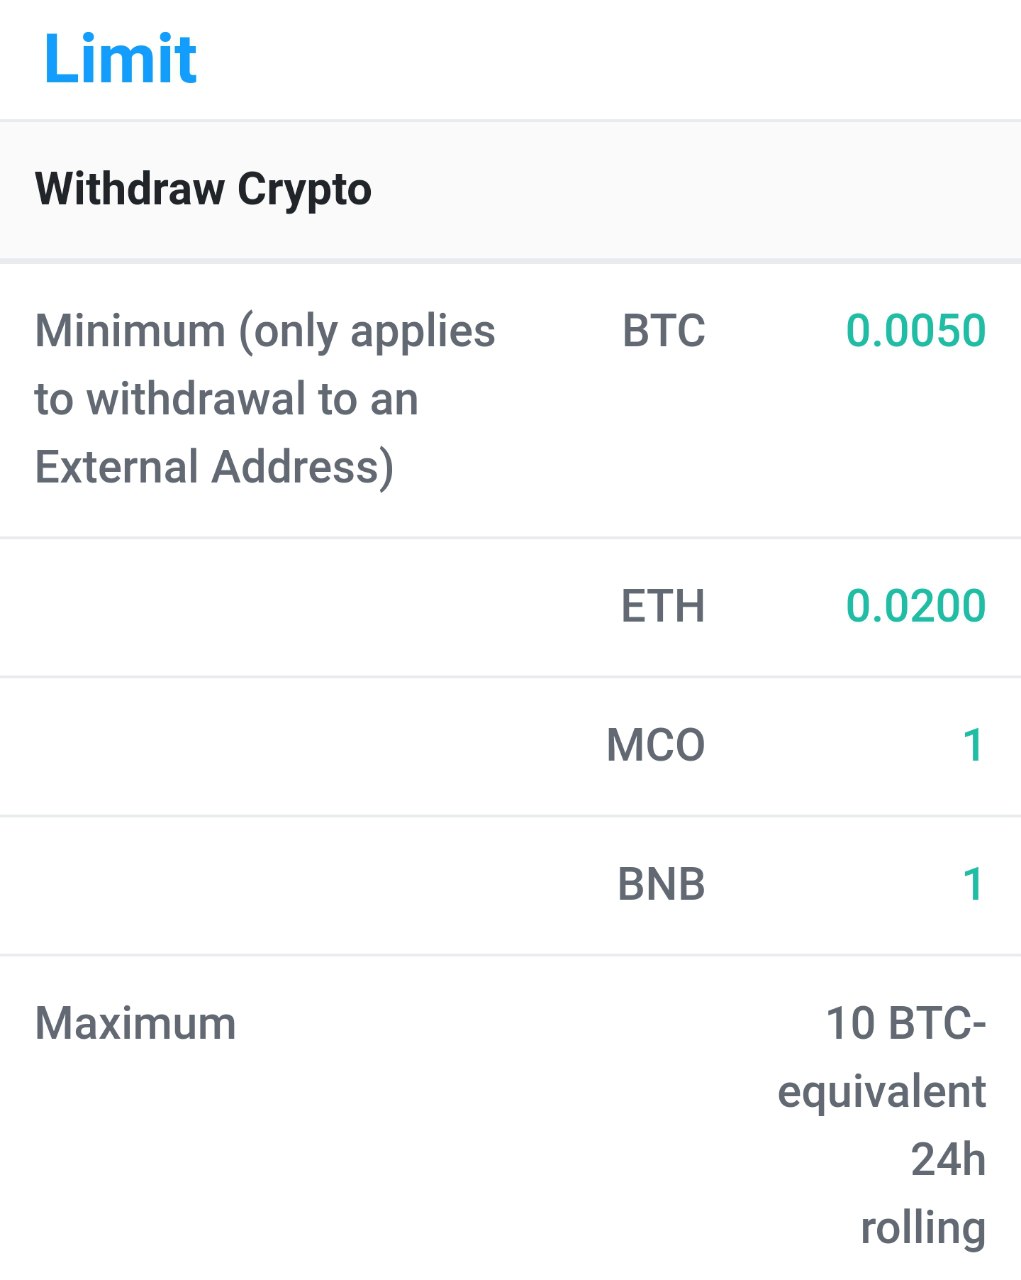
Task: Click the line reading to withdrawal to an
Action: [x=226, y=399]
